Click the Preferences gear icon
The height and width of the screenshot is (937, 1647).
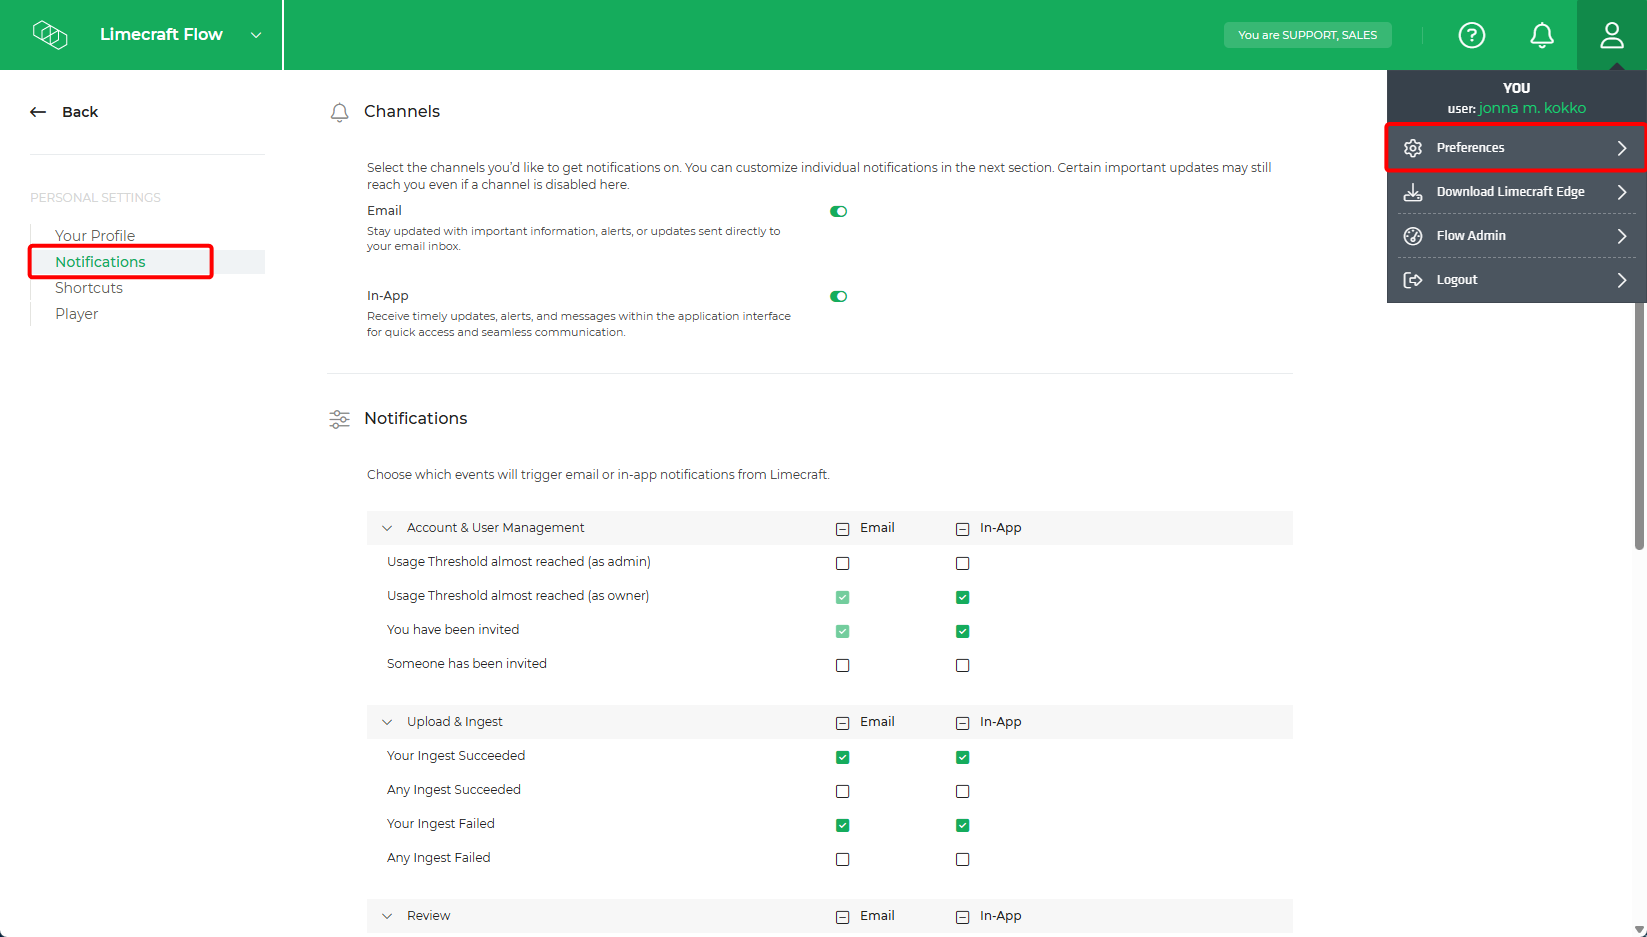1413,147
